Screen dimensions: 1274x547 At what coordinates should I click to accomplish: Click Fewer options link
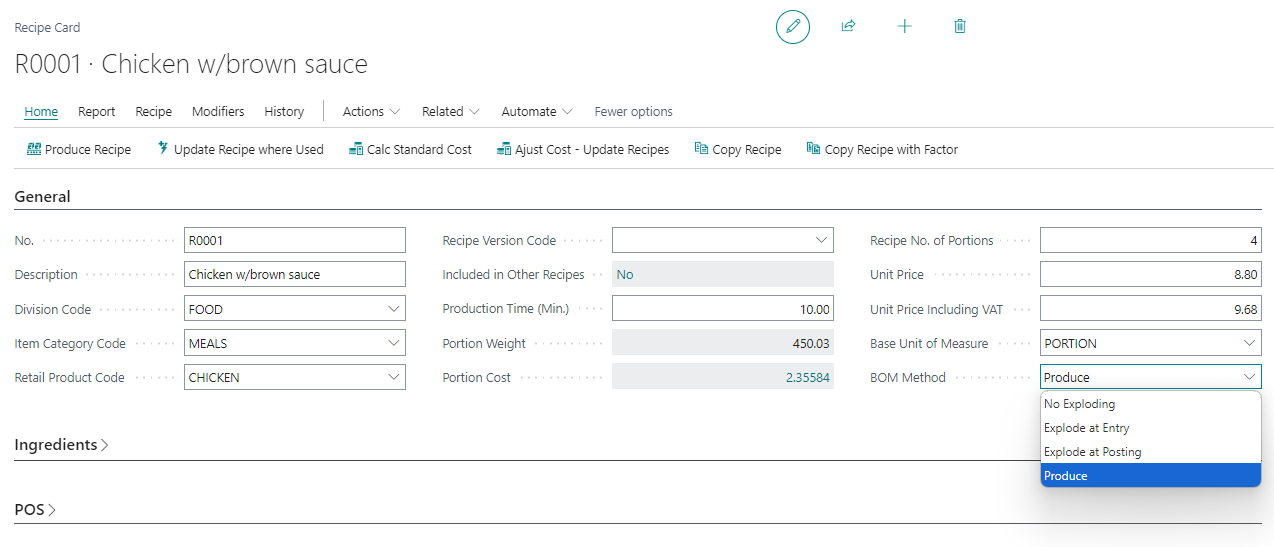tap(633, 111)
